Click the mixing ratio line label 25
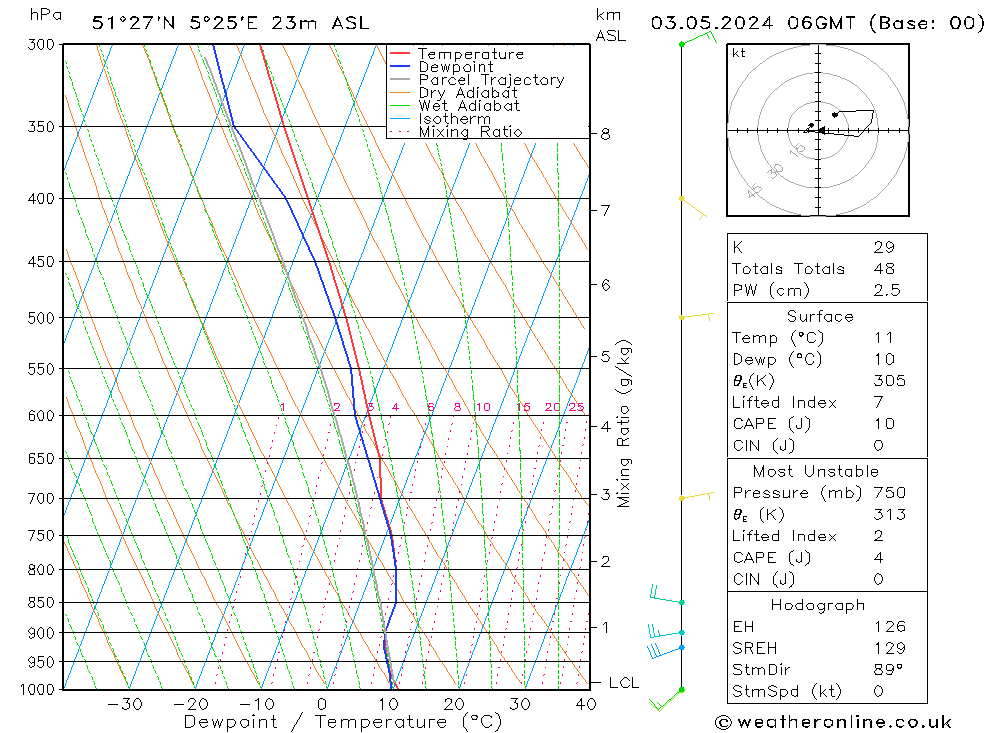Viewport: 1000px width, 733px height. 576,407
